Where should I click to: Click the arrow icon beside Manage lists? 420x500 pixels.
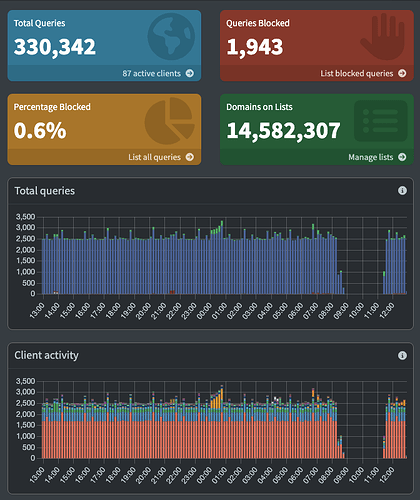[402, 157]
